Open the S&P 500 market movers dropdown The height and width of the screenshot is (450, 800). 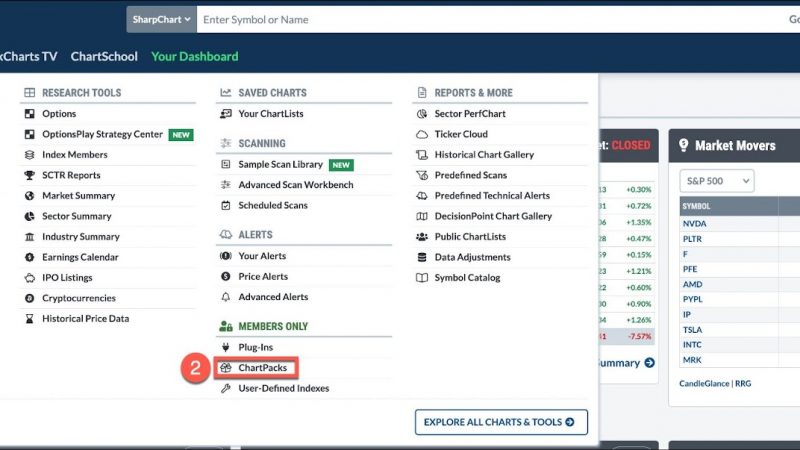click(x=717, y=181)
